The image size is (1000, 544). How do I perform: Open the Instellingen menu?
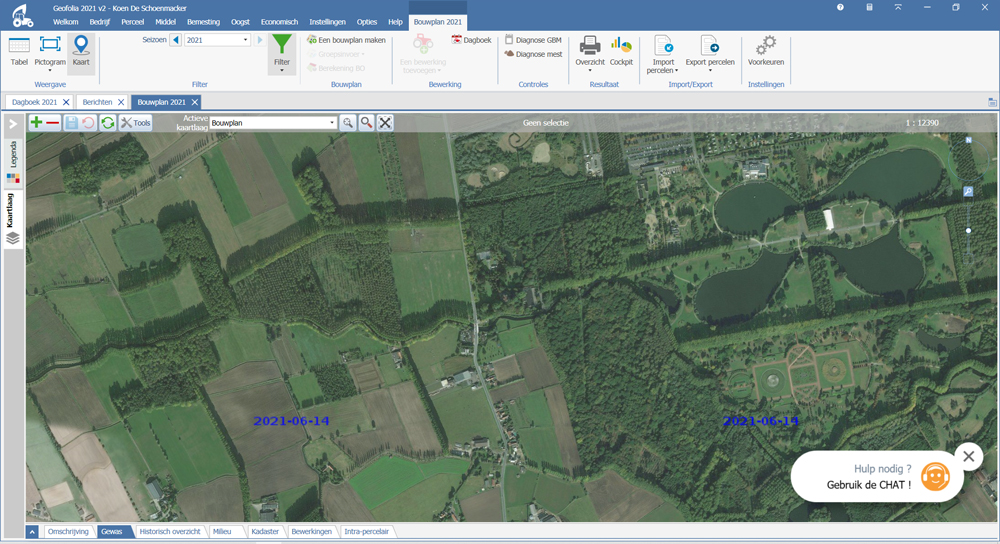327,22
